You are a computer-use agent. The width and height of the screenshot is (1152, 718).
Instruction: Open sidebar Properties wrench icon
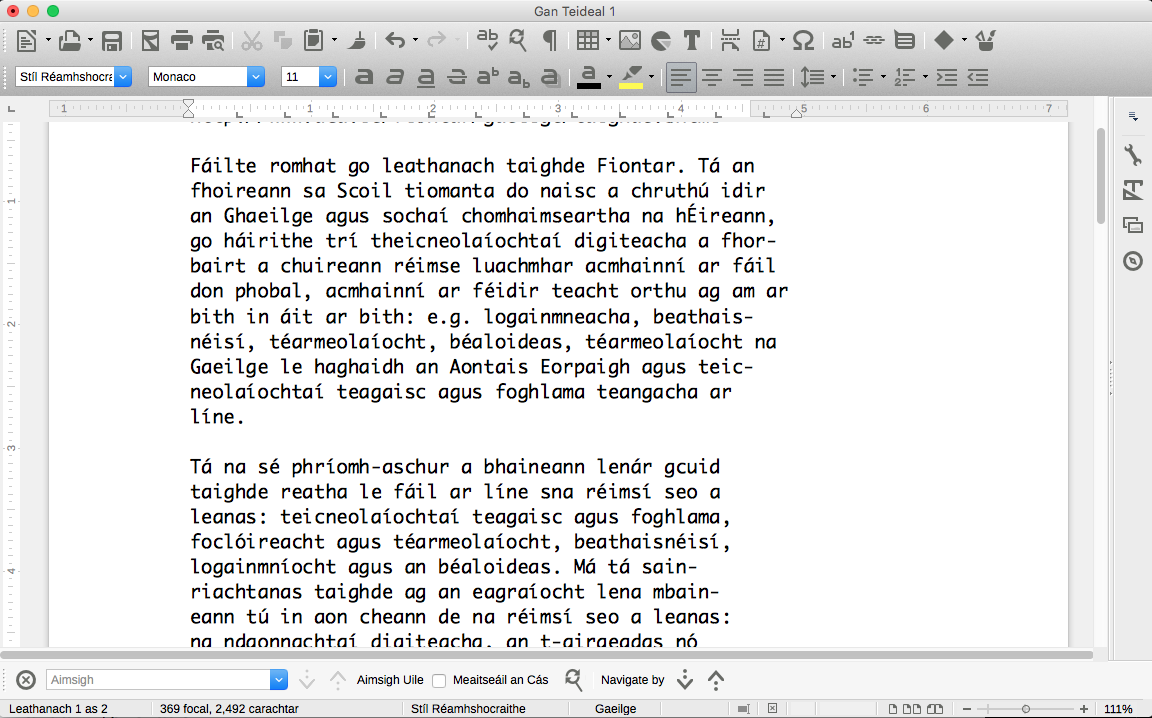coord(1133,155)
